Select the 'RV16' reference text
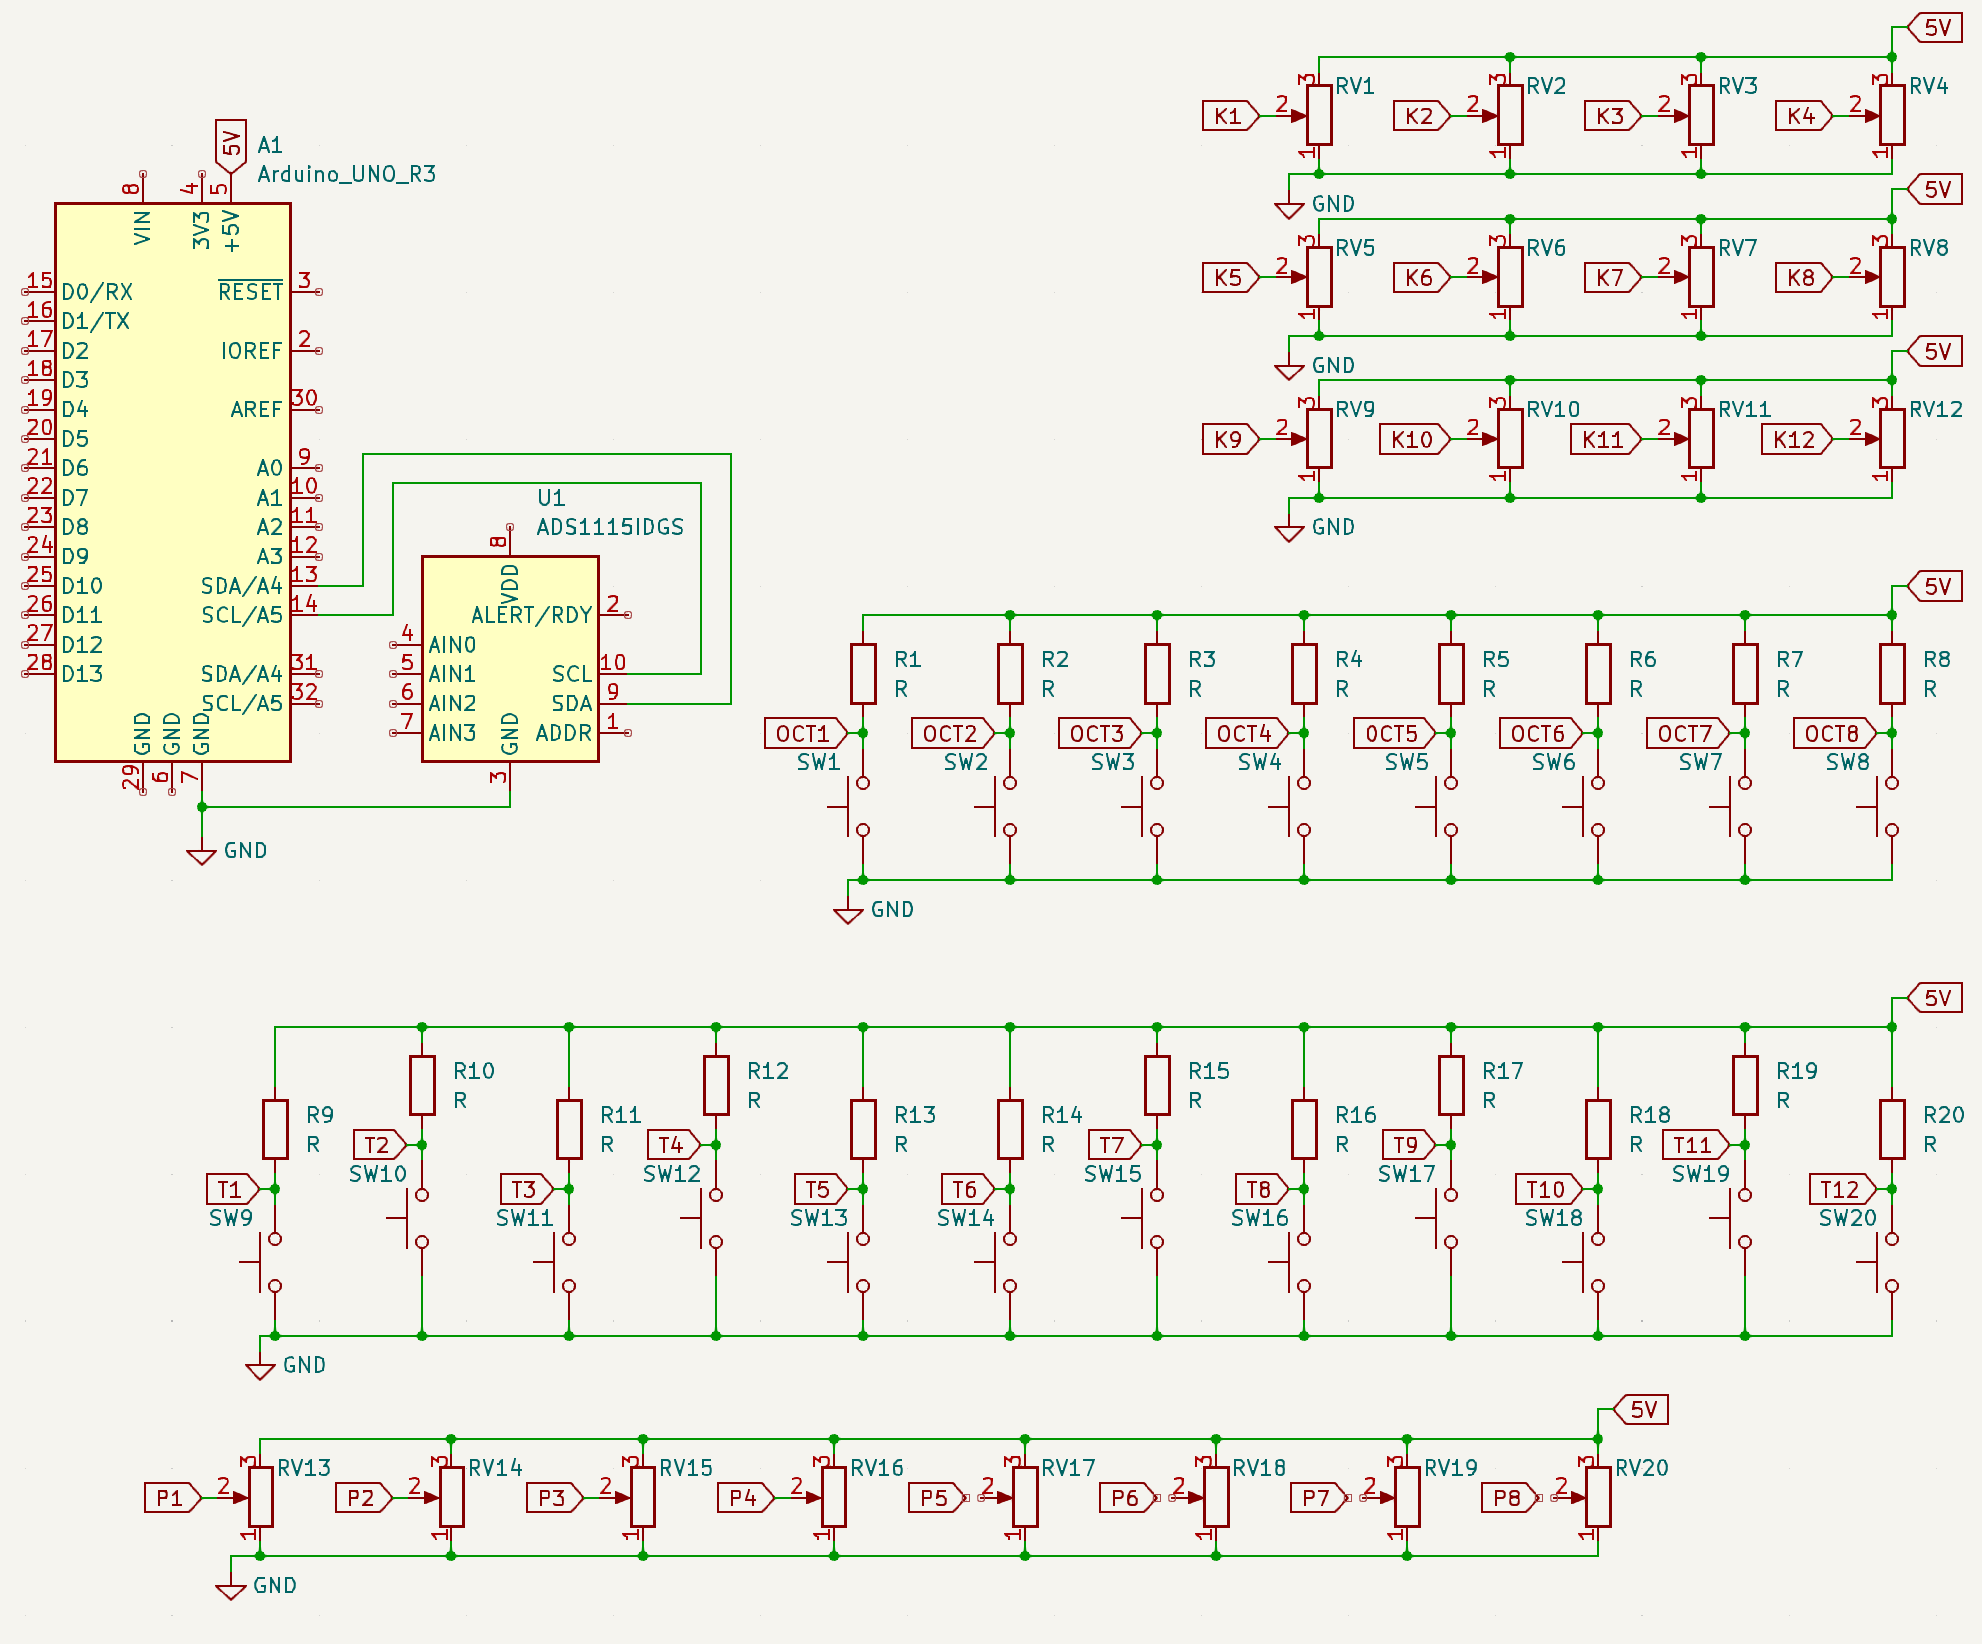The width and height of the screenshot is (1982, 1644). pos(877,1468)
